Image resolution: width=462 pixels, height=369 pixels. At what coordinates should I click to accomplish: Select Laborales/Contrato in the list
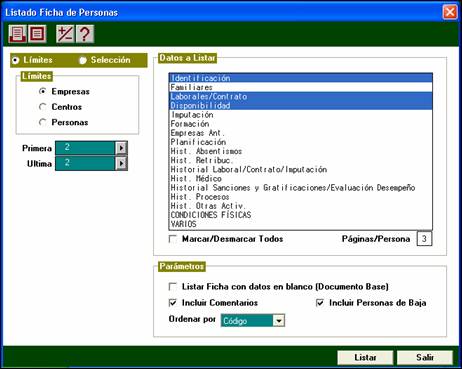[301, 96]
